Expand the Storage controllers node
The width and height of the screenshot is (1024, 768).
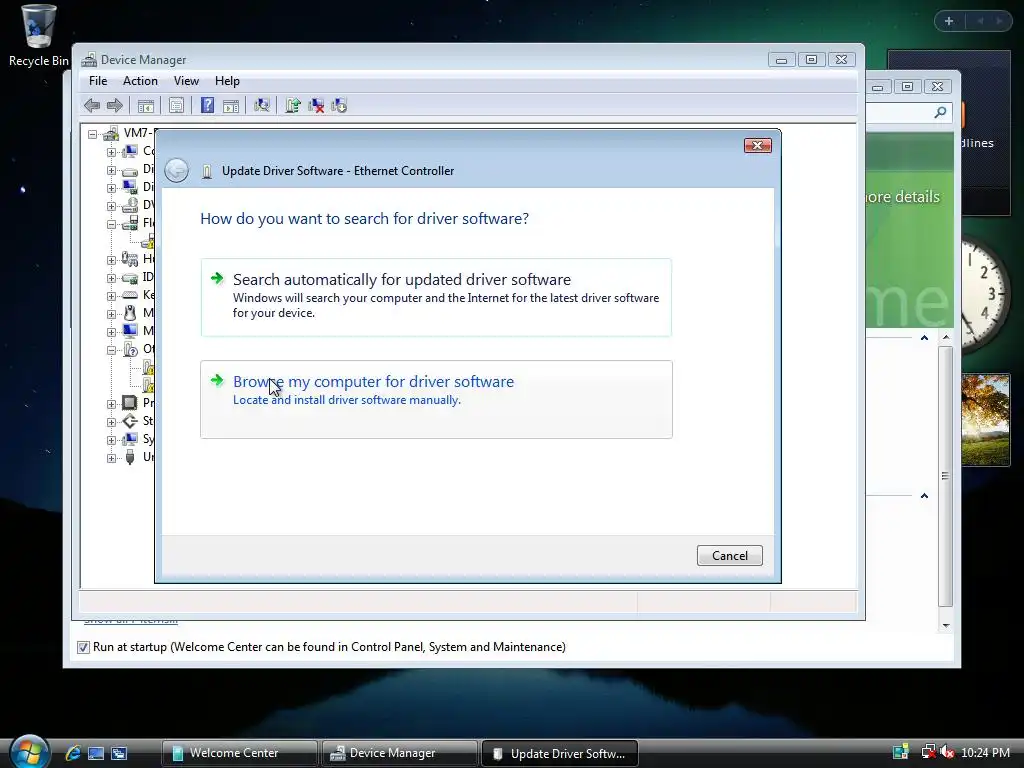point(111,422)
